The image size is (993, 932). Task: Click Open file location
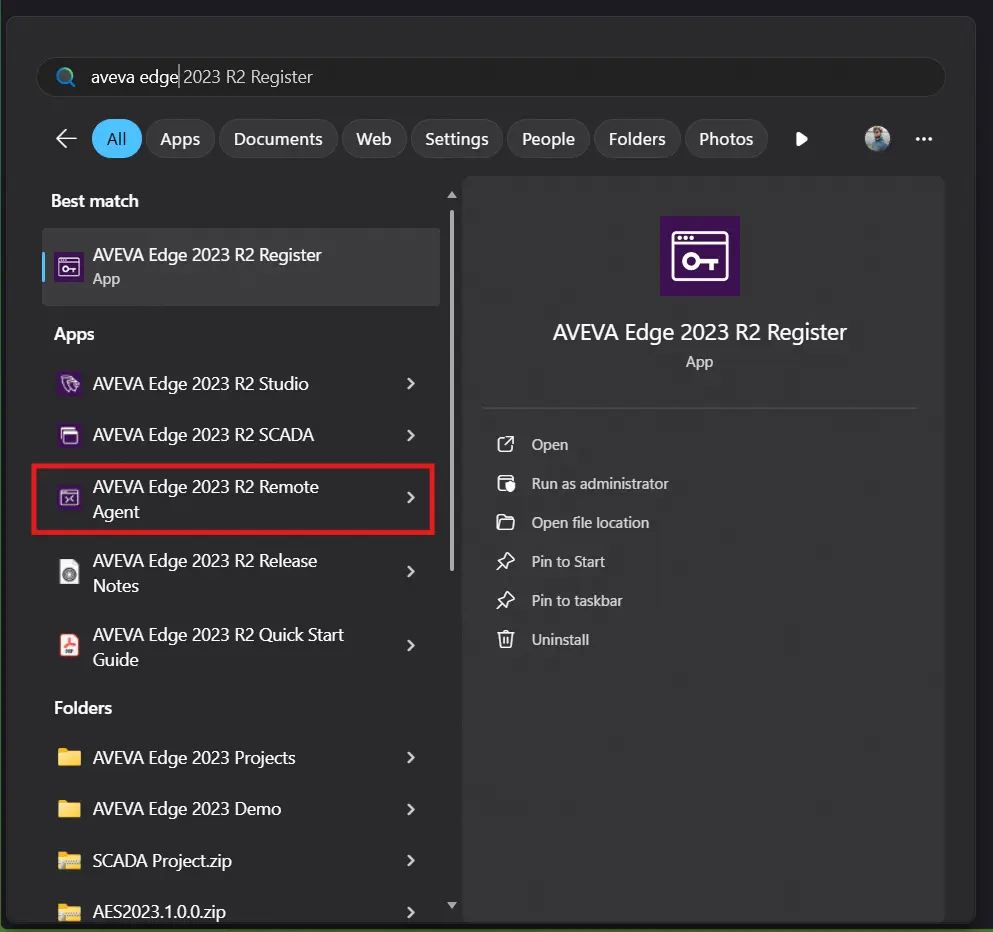pyautogui.click(x=590, y=522)
